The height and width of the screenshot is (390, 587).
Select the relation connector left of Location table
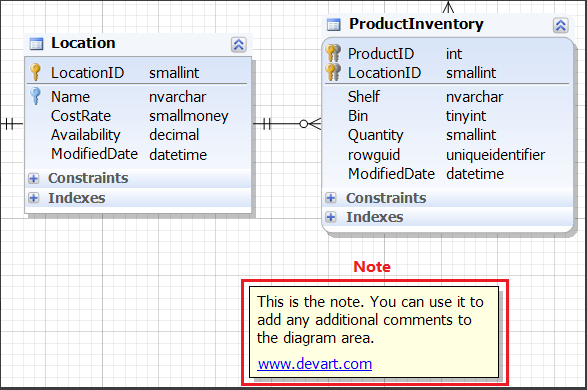[x=11, y=124]
